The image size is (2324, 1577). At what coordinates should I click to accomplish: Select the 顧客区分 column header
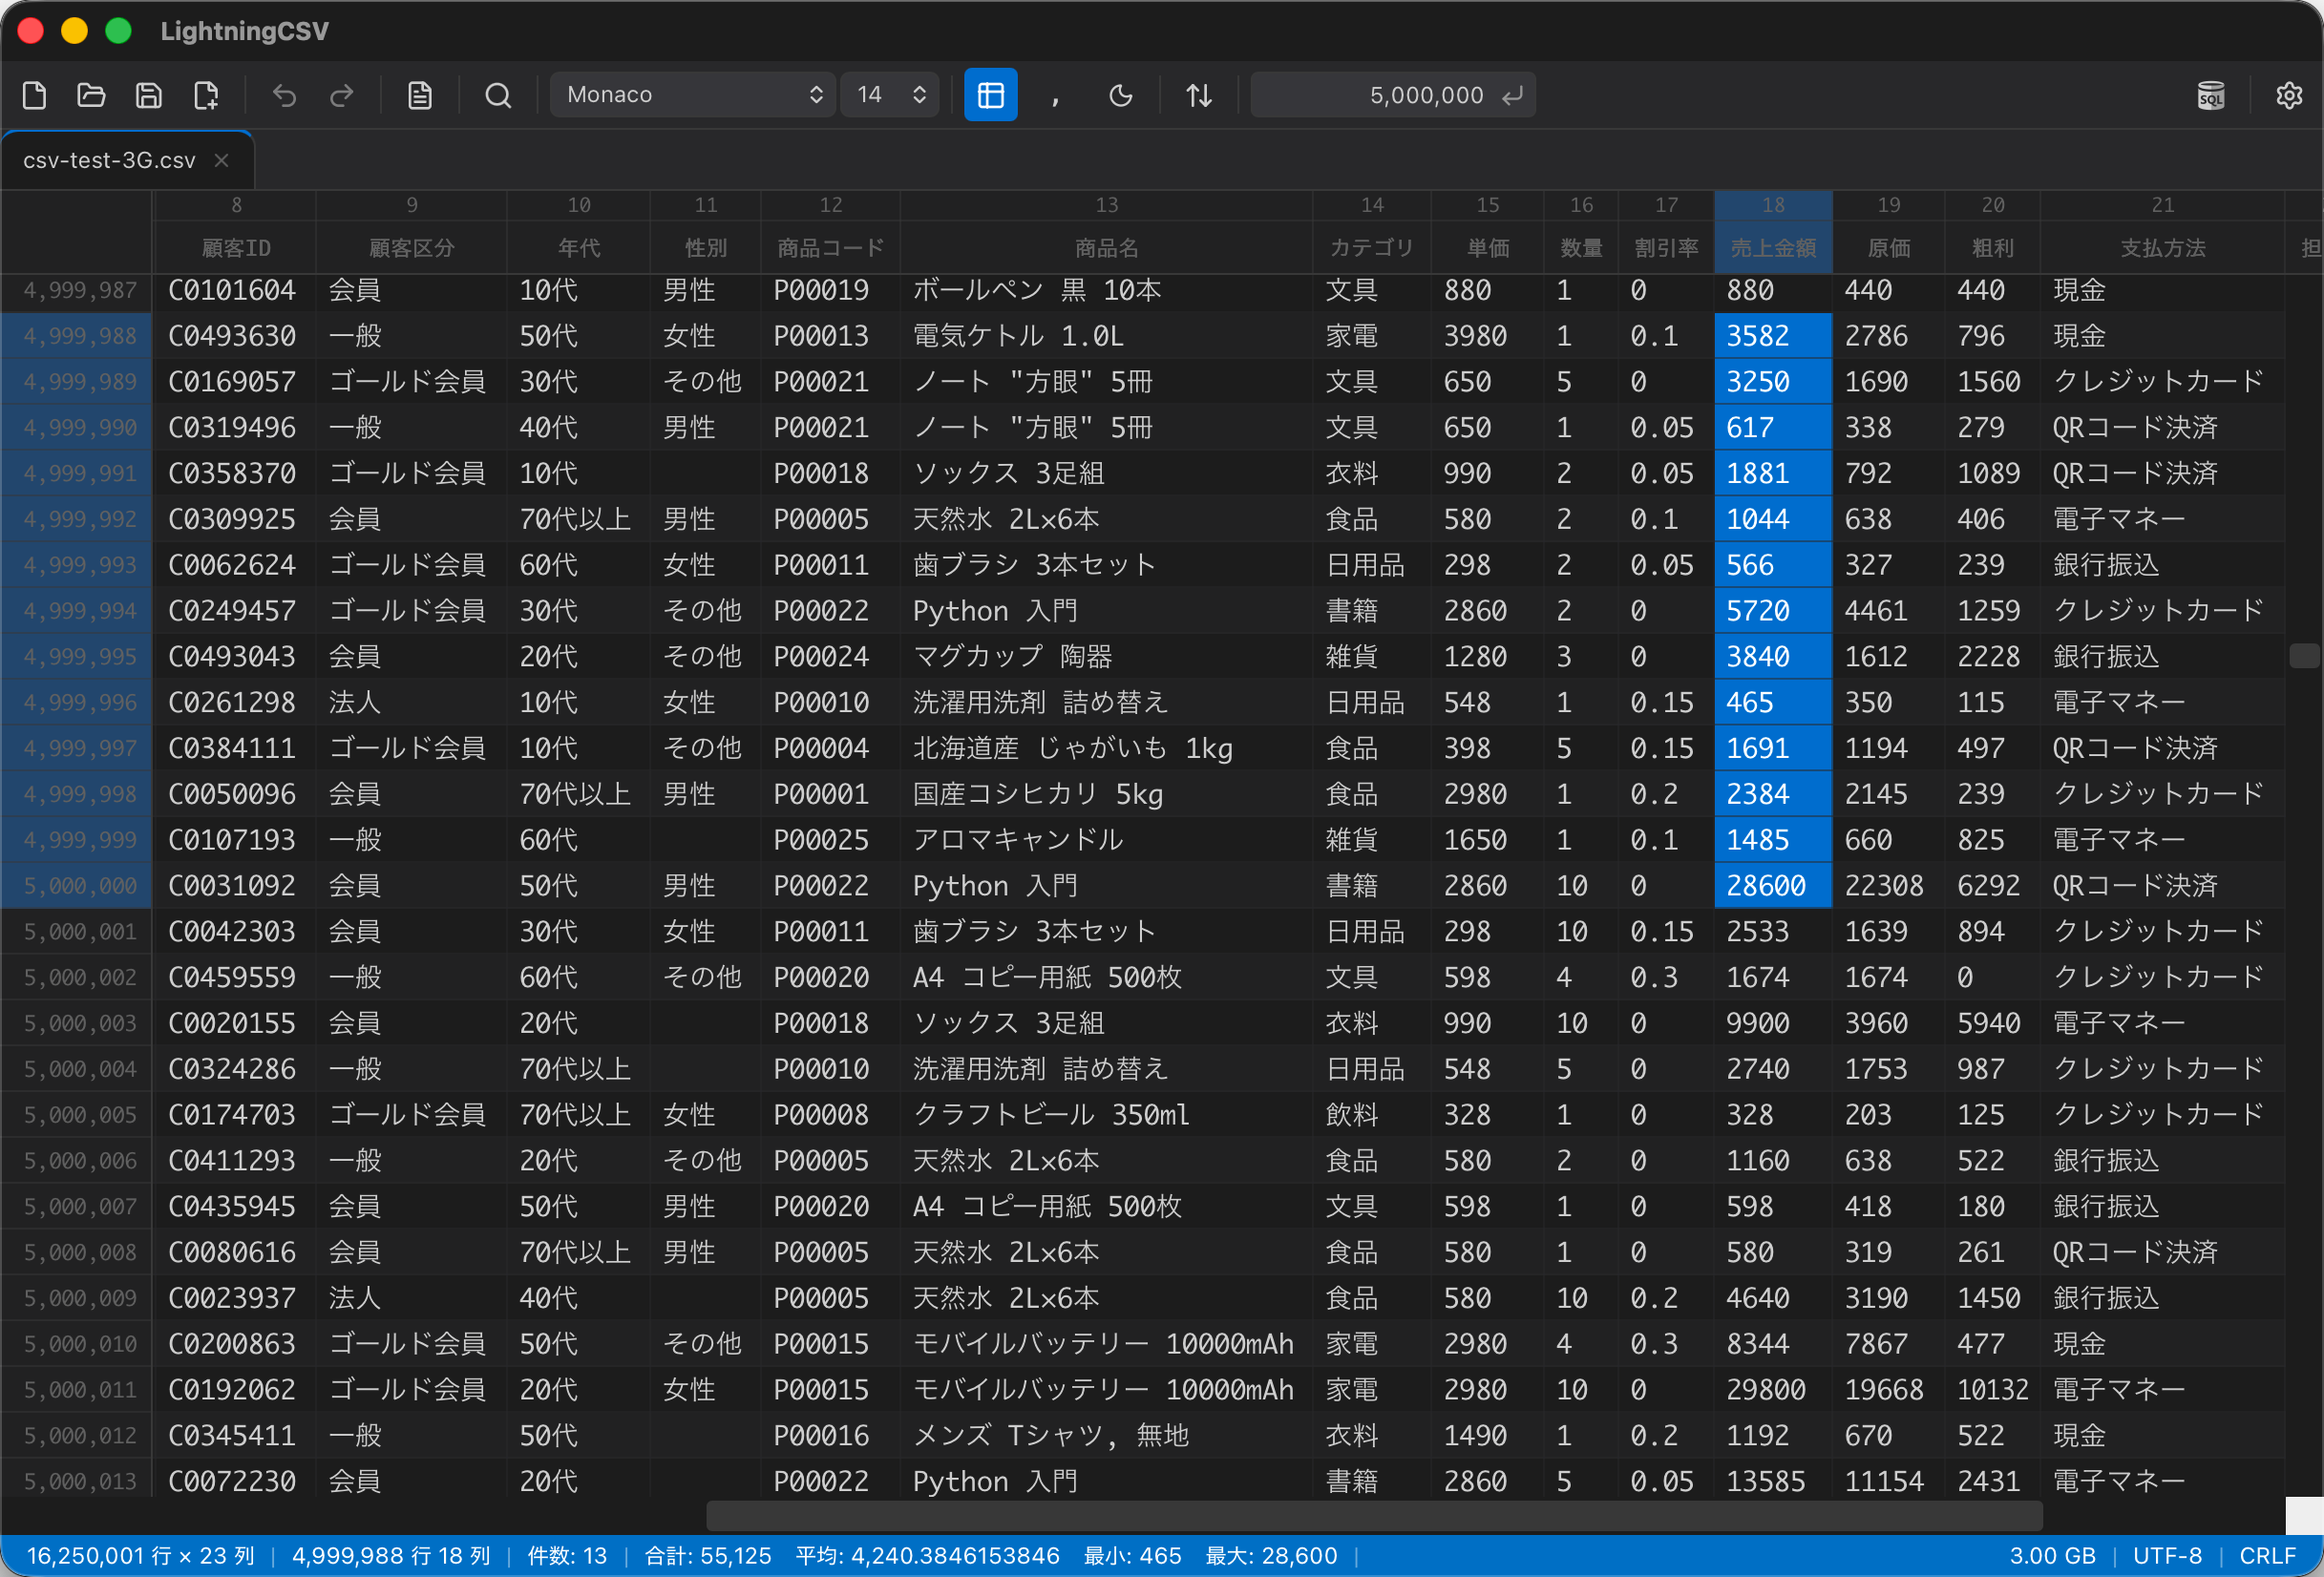pos(411,247)
